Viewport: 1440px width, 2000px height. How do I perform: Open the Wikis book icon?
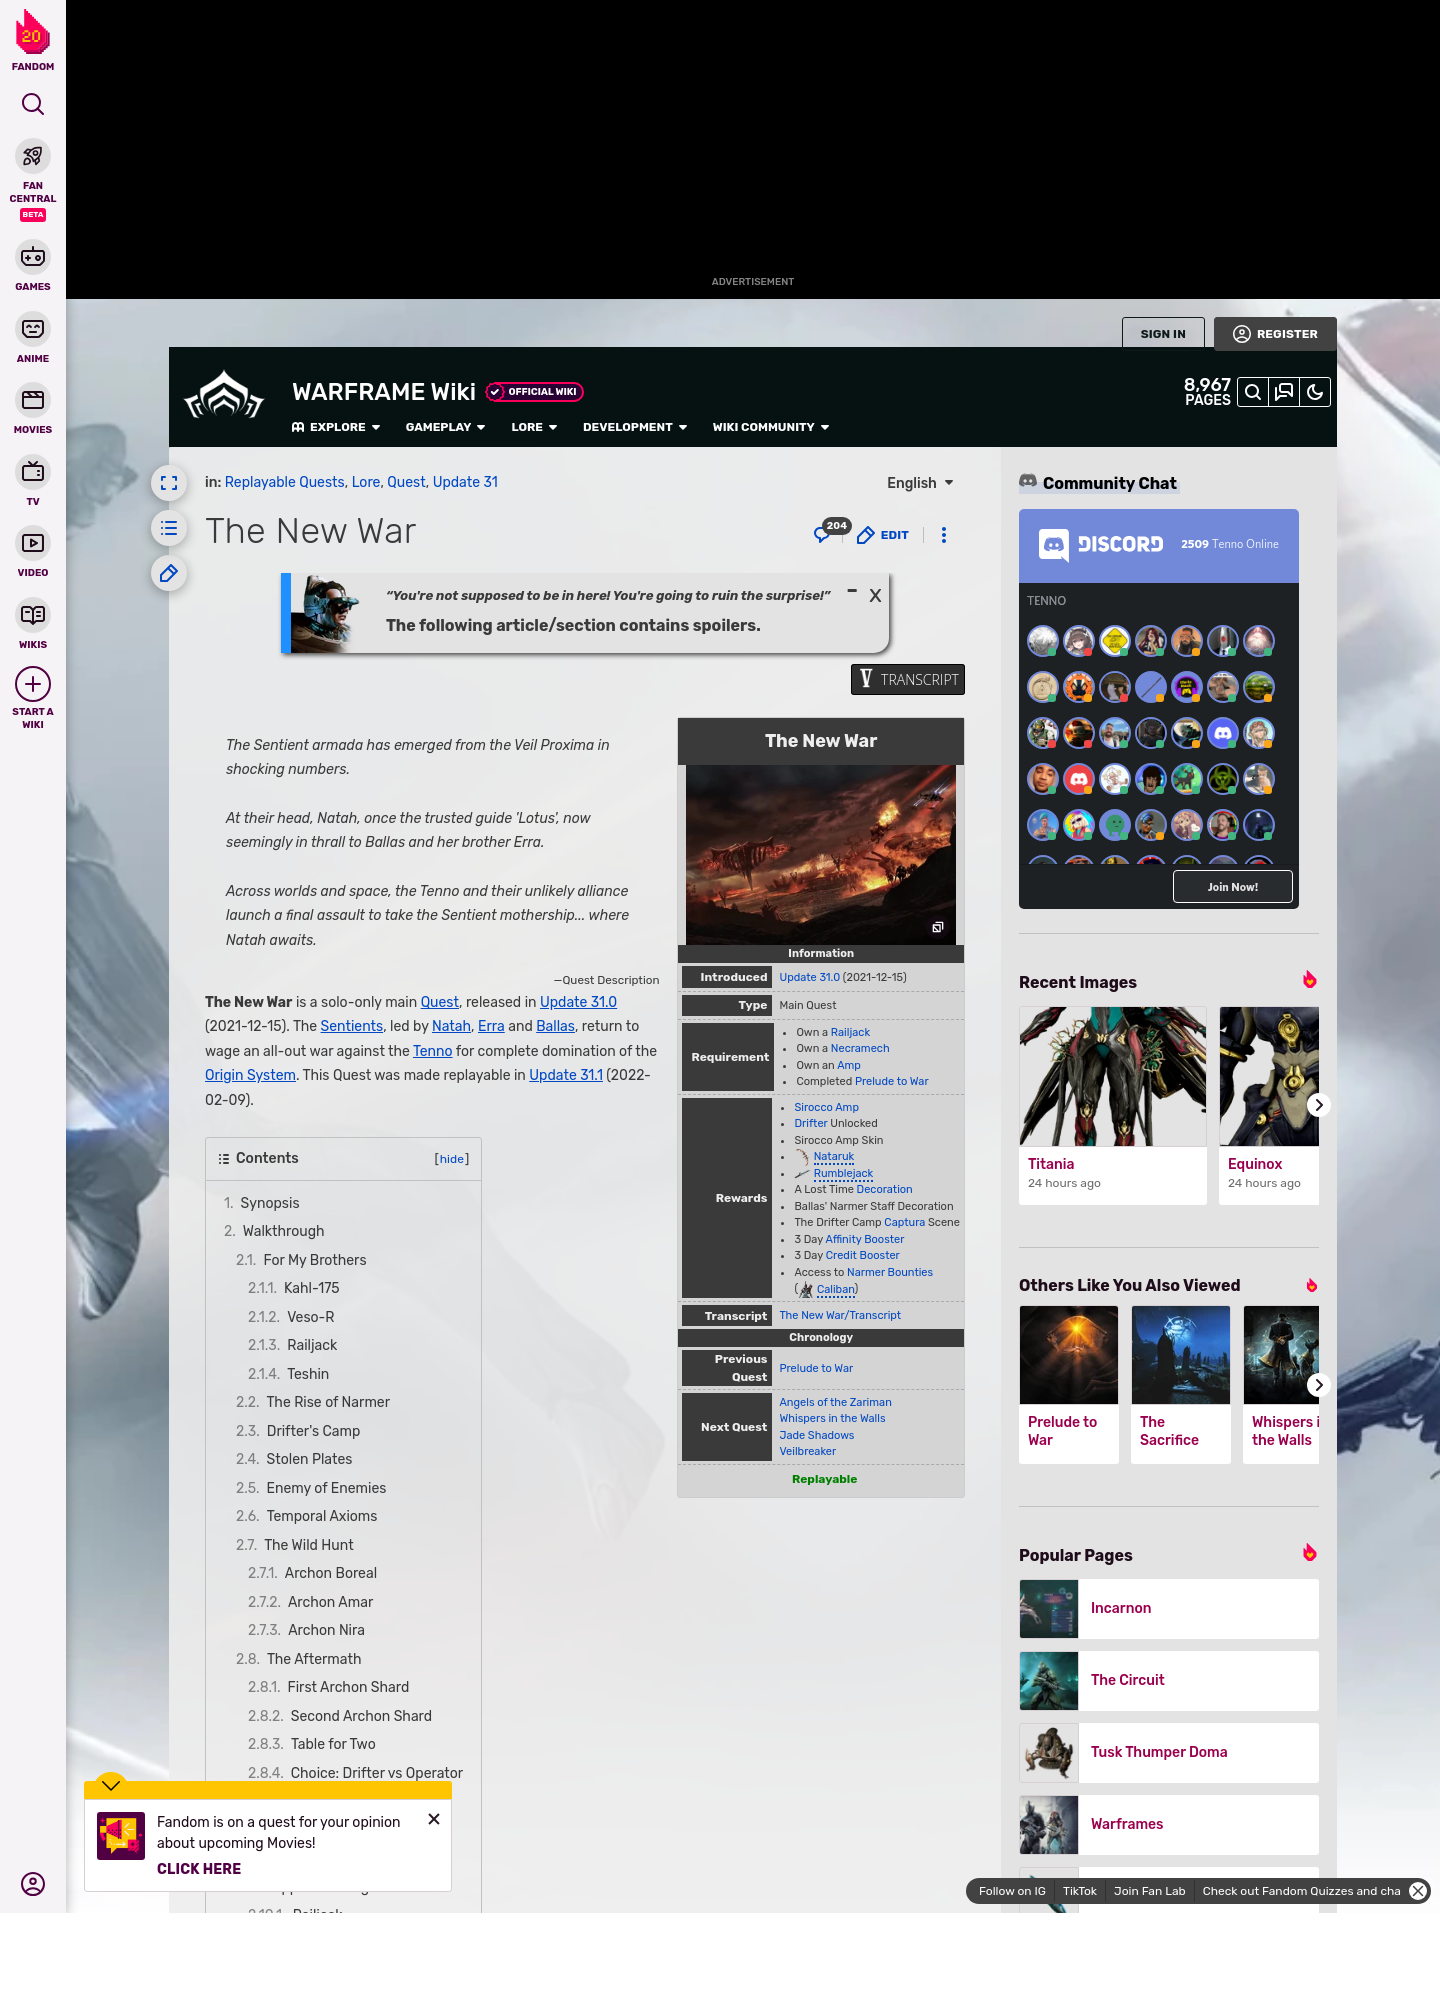(x=33, y=615)
